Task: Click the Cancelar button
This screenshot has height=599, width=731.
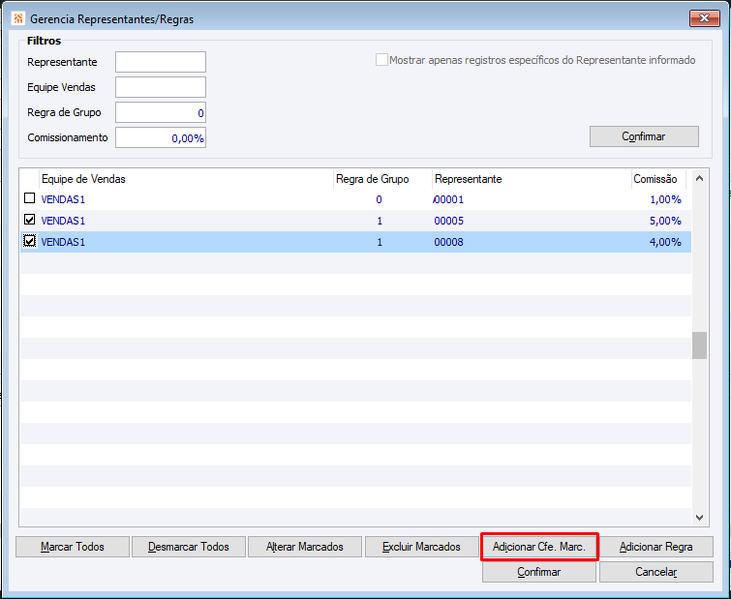Action: click(656, 572)
